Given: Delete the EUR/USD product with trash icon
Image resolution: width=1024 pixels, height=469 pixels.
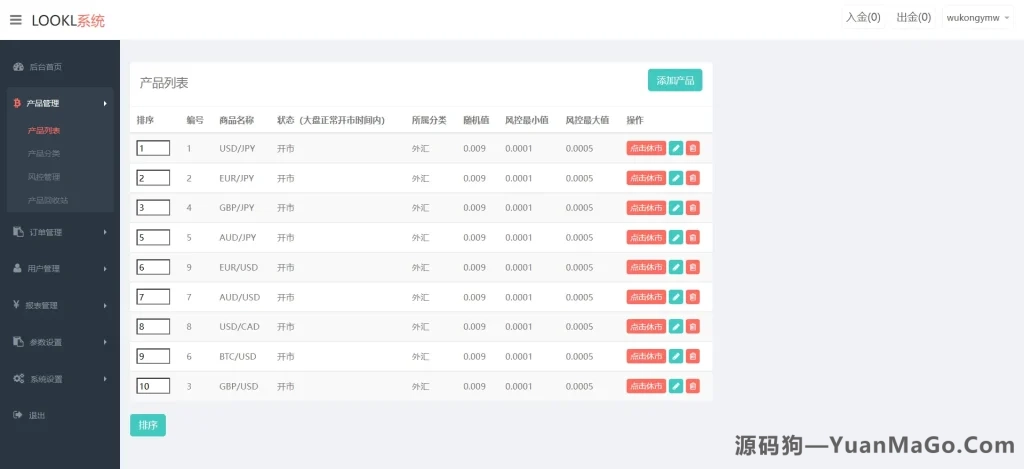Looking at the screenshot, I should pos(693,267).
